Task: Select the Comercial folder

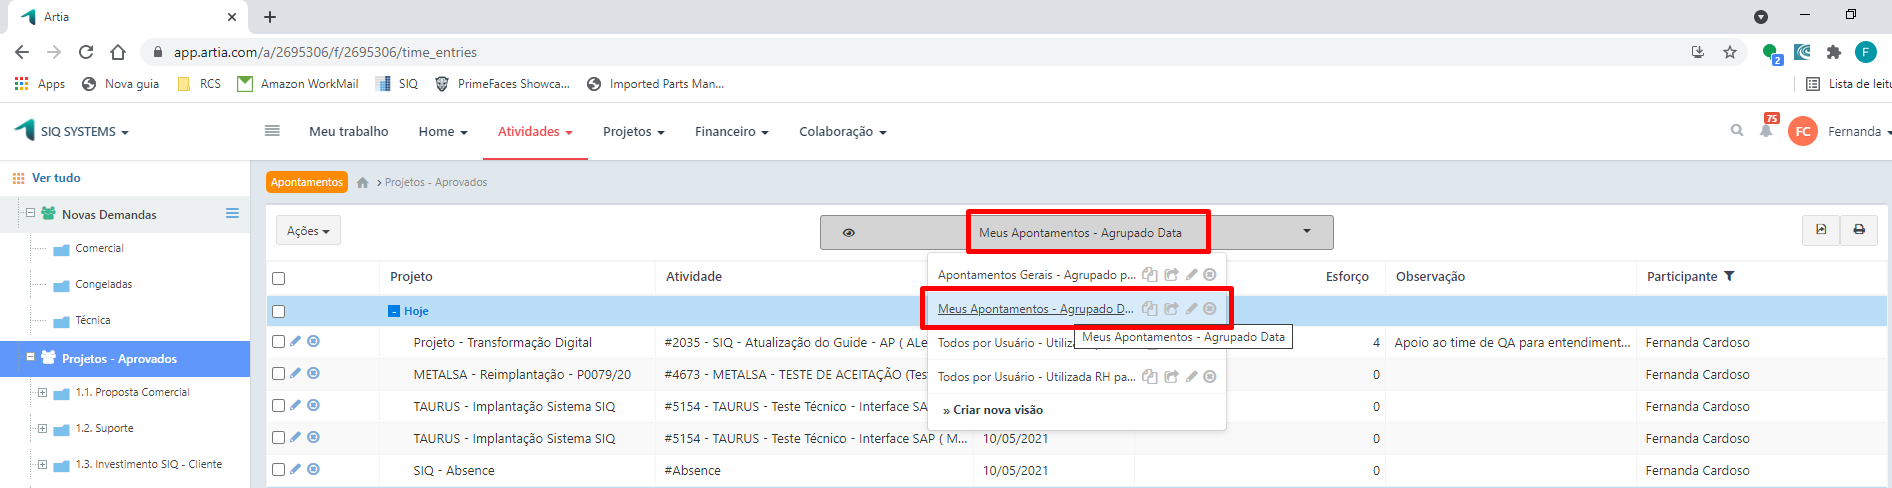Action: 99,248
